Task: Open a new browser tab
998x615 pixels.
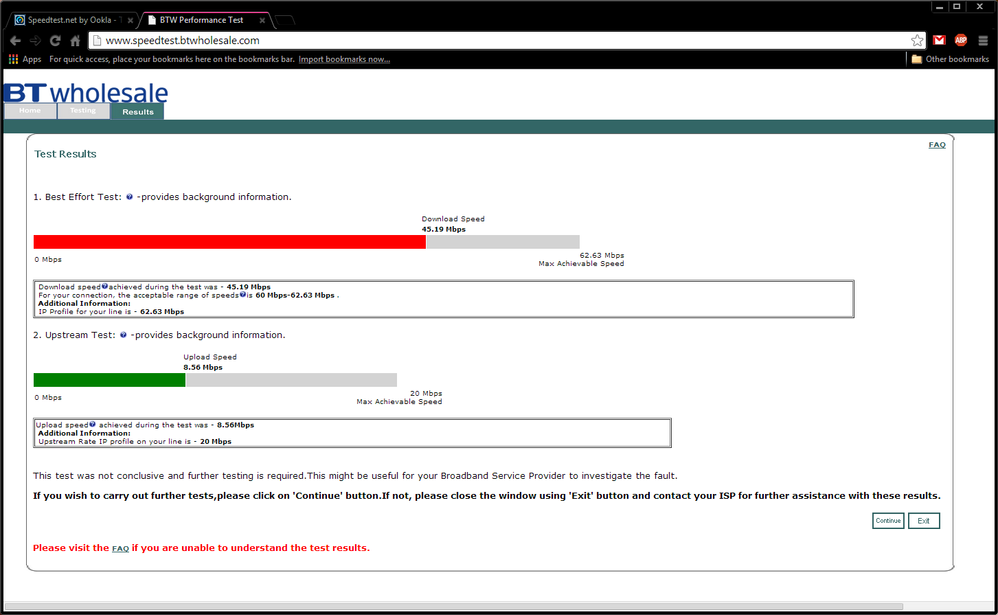Action: [285, 20]
